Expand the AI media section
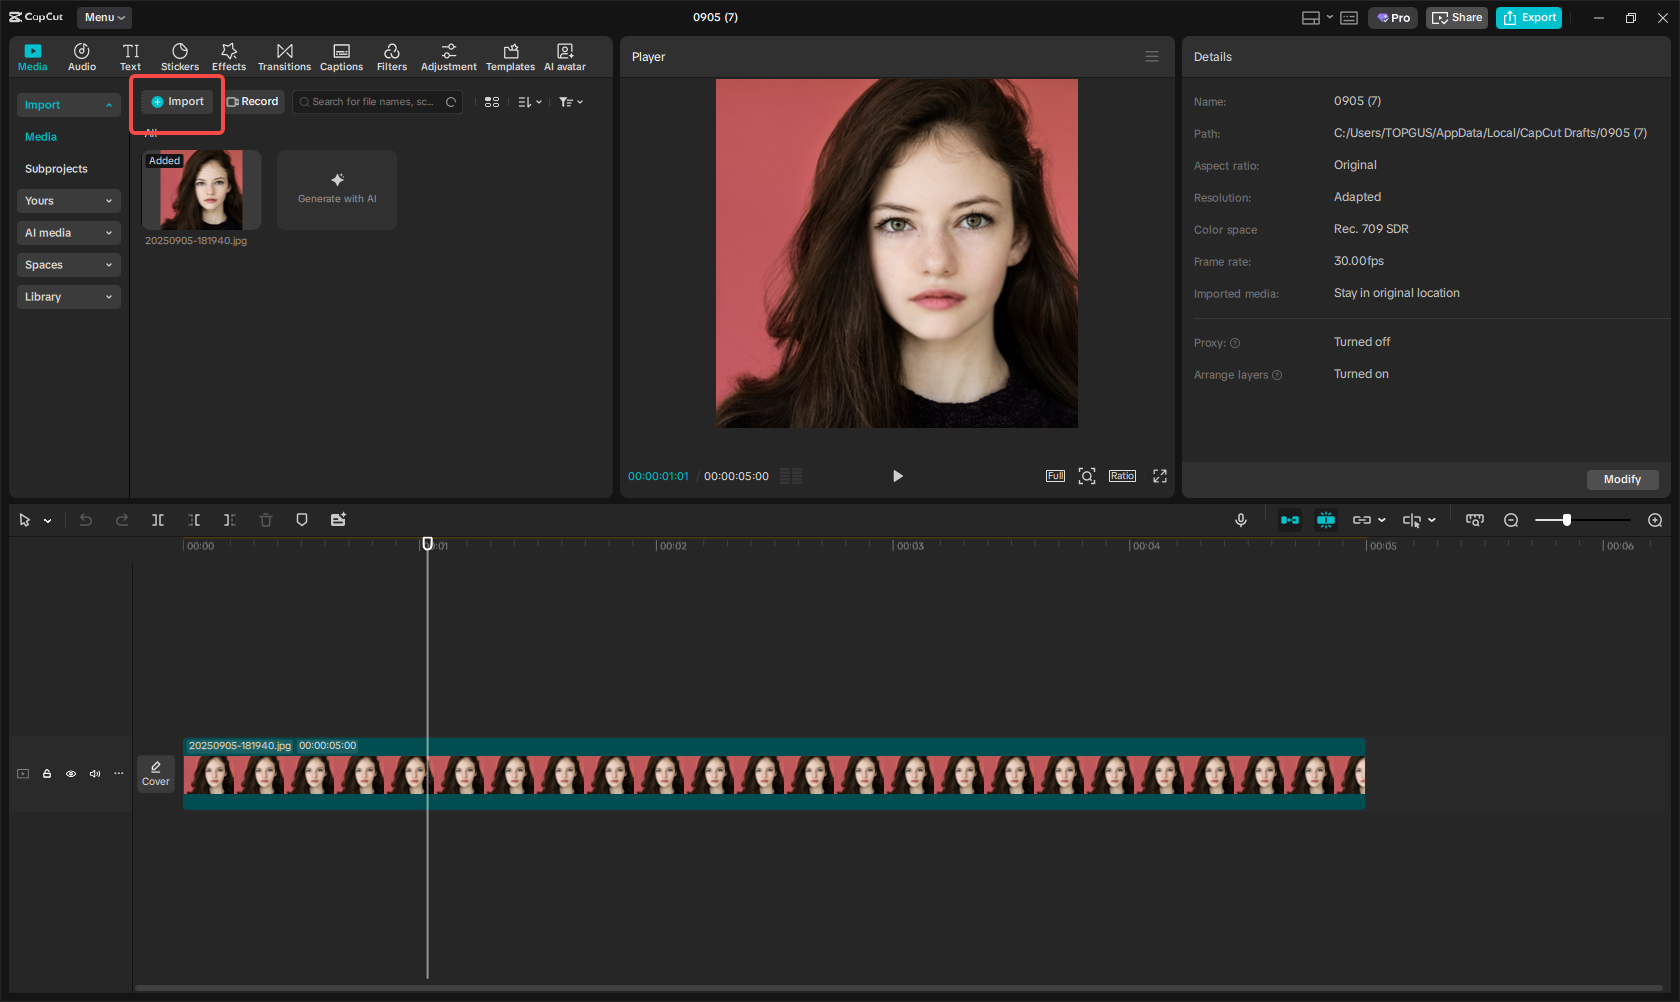The height and width of the screenshot is (1002, 1680). (x=68, y=233)
